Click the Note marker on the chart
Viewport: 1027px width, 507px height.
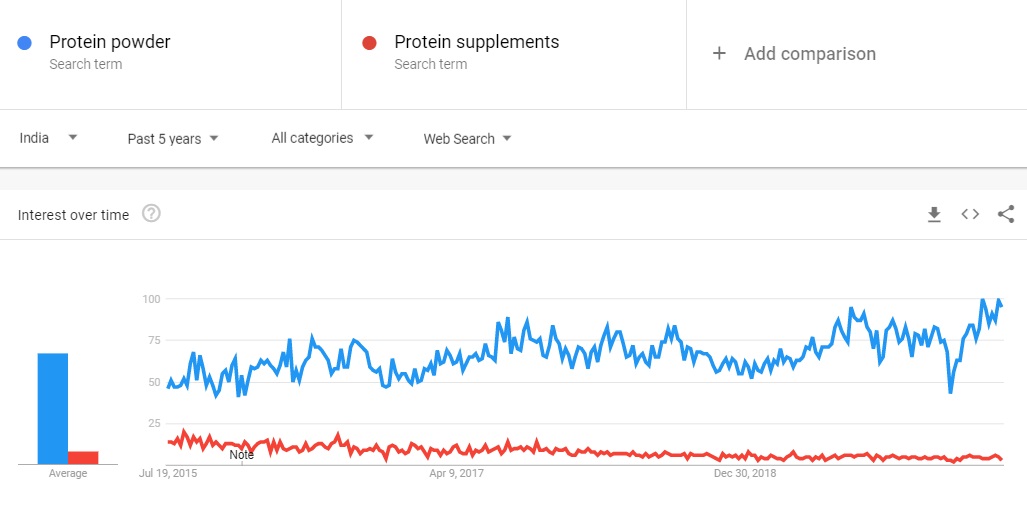coord(241,455)
